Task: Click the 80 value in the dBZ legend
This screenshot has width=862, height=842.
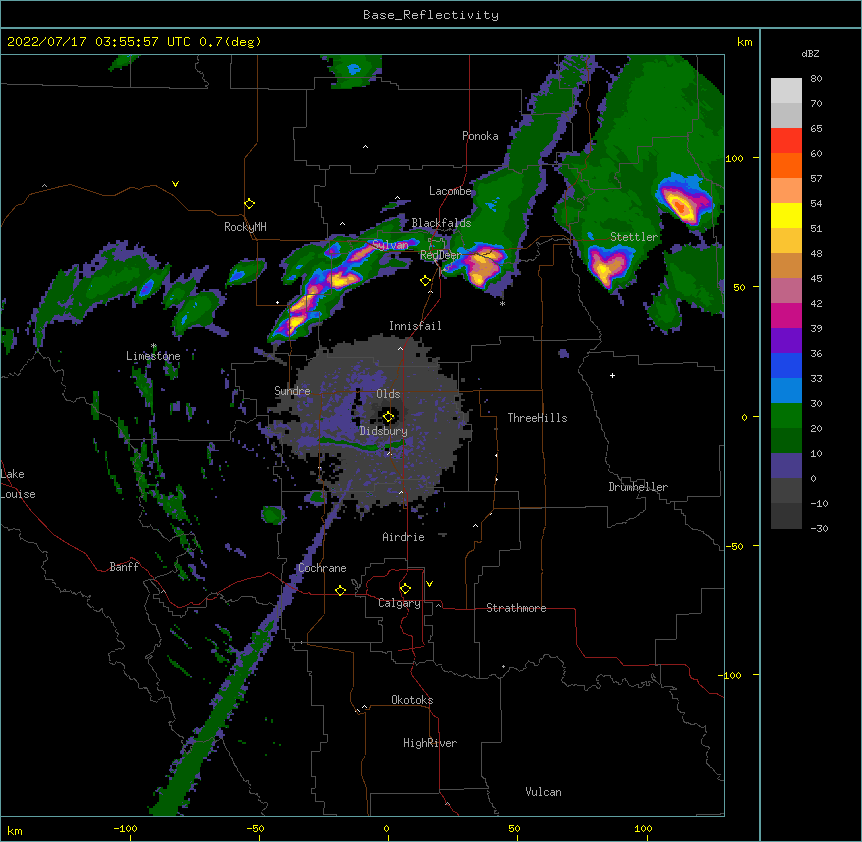Action: 816,79
